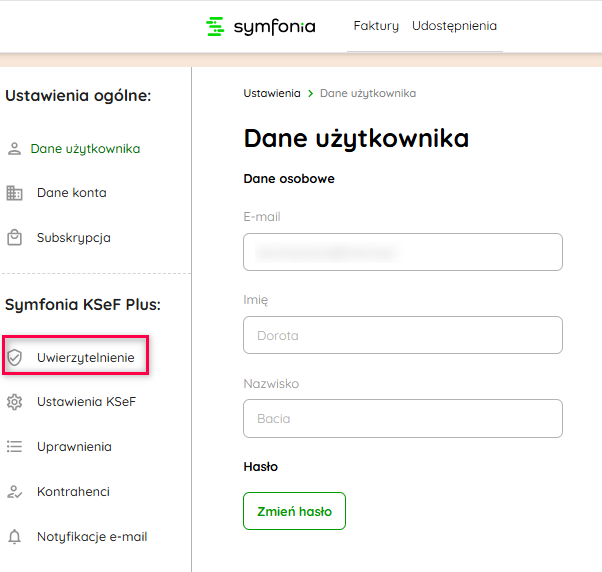602x572 pixels.
Task: Click the shield icon for Uwierzytelnienie
Action: point(14,357)
